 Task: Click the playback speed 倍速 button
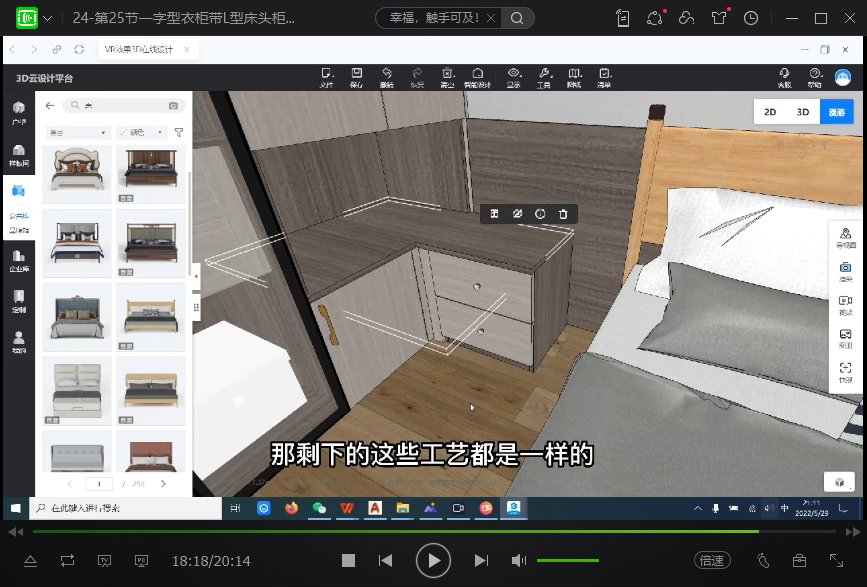pos(712,561)
